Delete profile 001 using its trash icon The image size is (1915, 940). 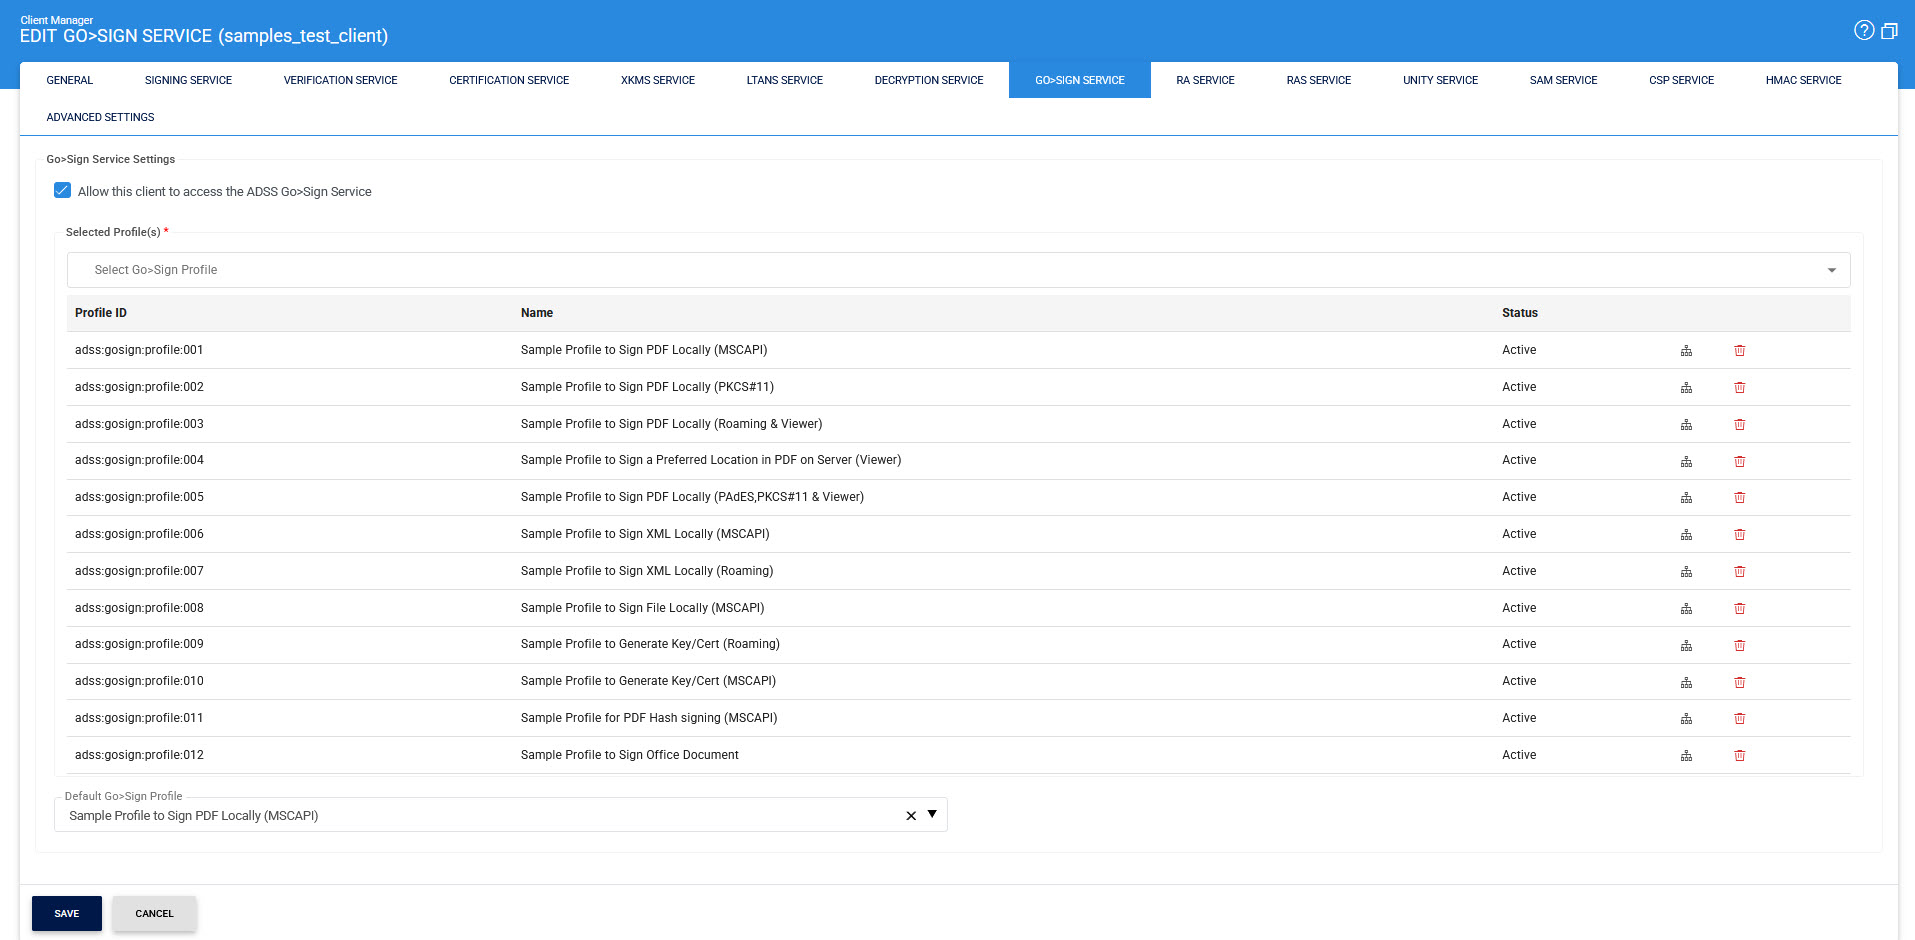(x=1739, y=351)
